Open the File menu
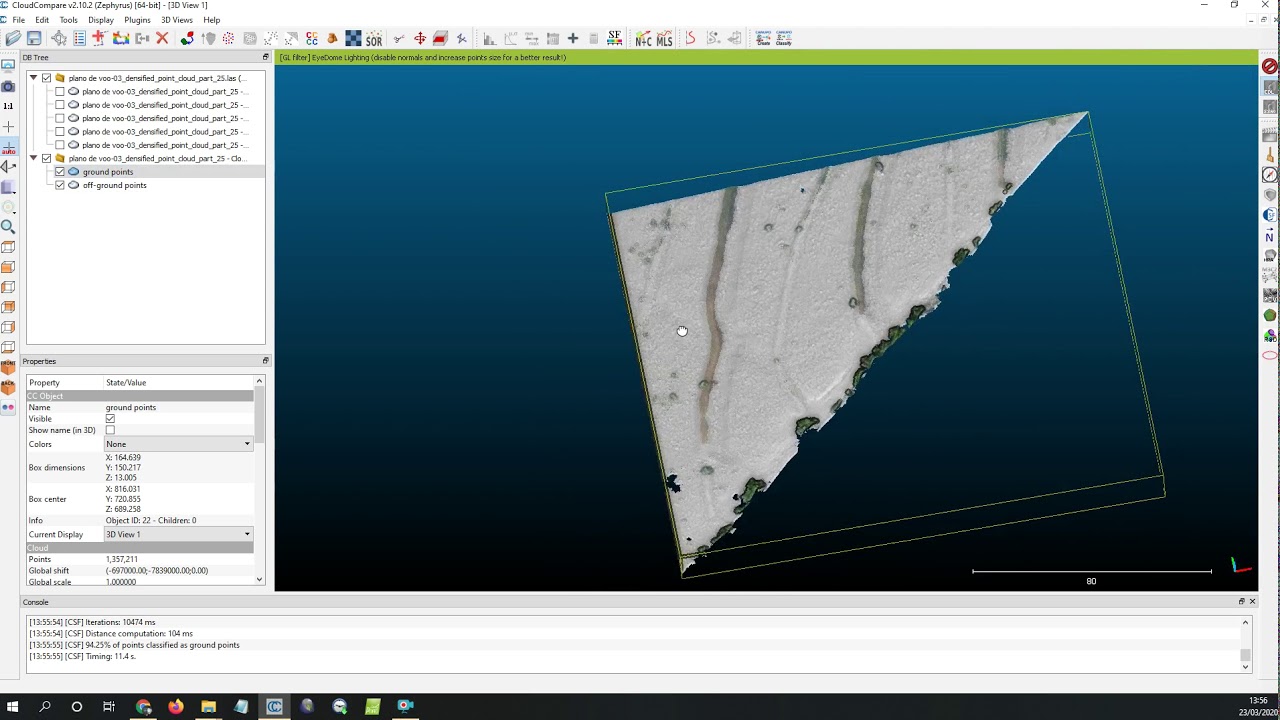Image resolution: width=1280 pixels, height=720 pixels. (x=18, y=20)
